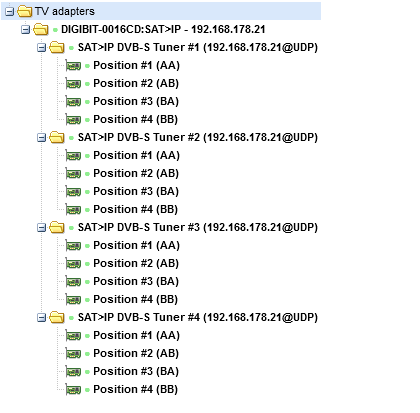This screenshot has width=420, height=413.
Task: Click the folder icon of Tuner #1
Action: coord(57,47)
